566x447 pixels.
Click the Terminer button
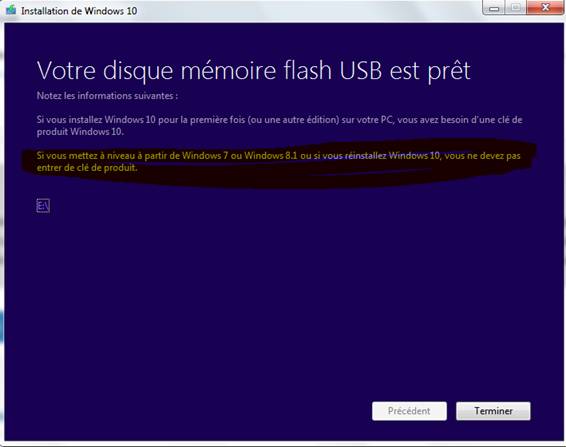click(x=493, y=411)
